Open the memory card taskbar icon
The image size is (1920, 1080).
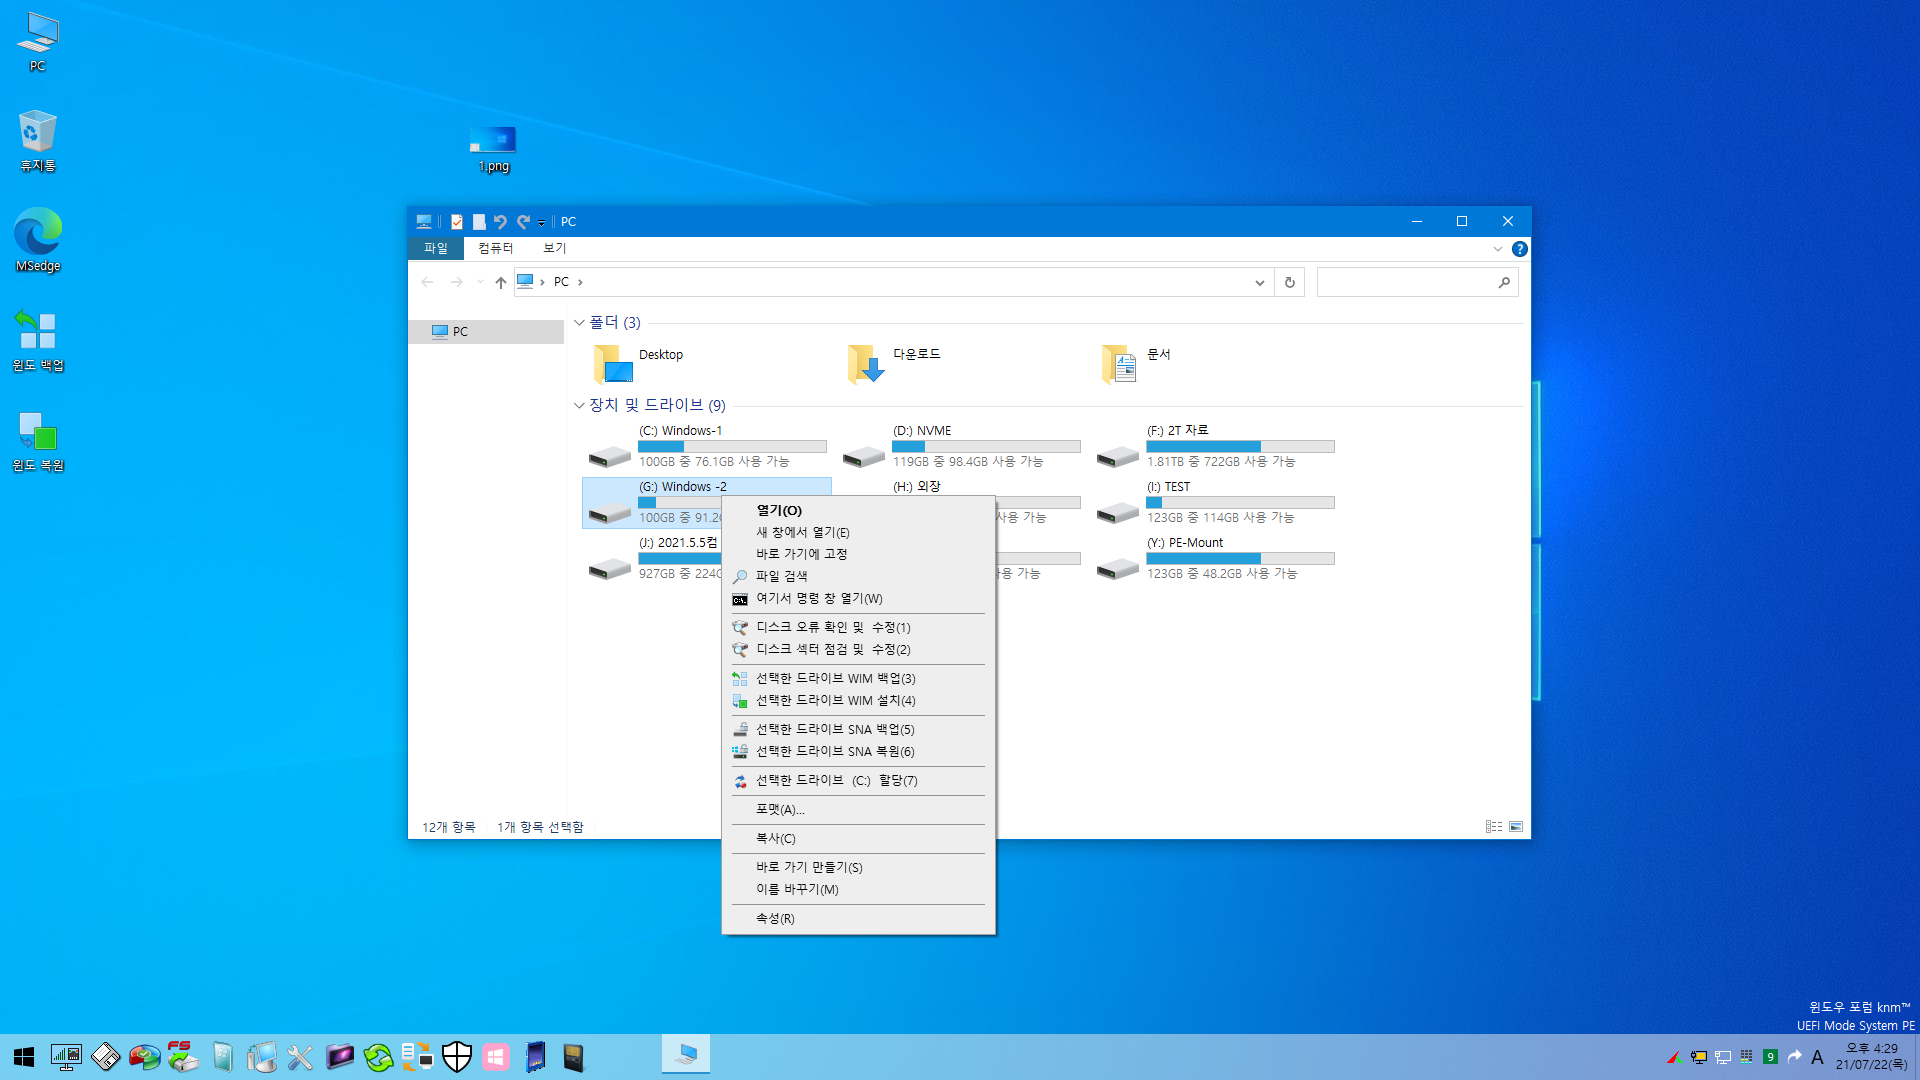(x=573, y=1057)
